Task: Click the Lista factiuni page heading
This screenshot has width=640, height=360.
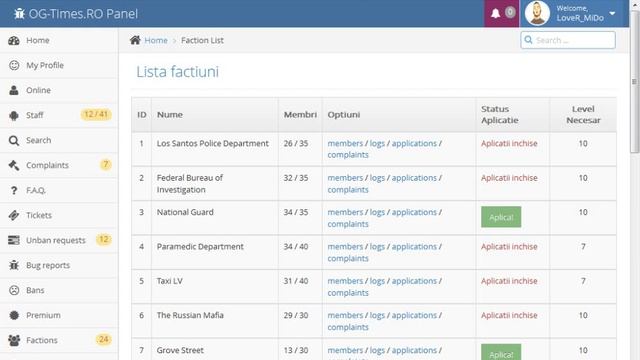Action: point(178,72)
